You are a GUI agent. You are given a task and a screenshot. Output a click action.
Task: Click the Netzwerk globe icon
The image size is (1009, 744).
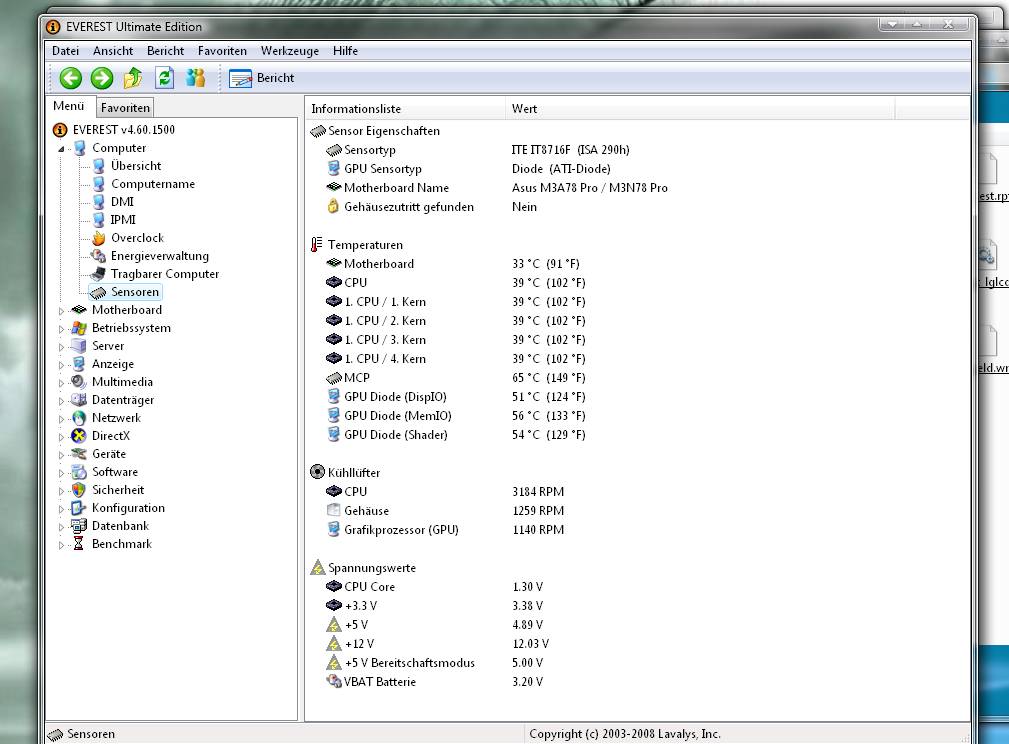click(x=79, y=418)
